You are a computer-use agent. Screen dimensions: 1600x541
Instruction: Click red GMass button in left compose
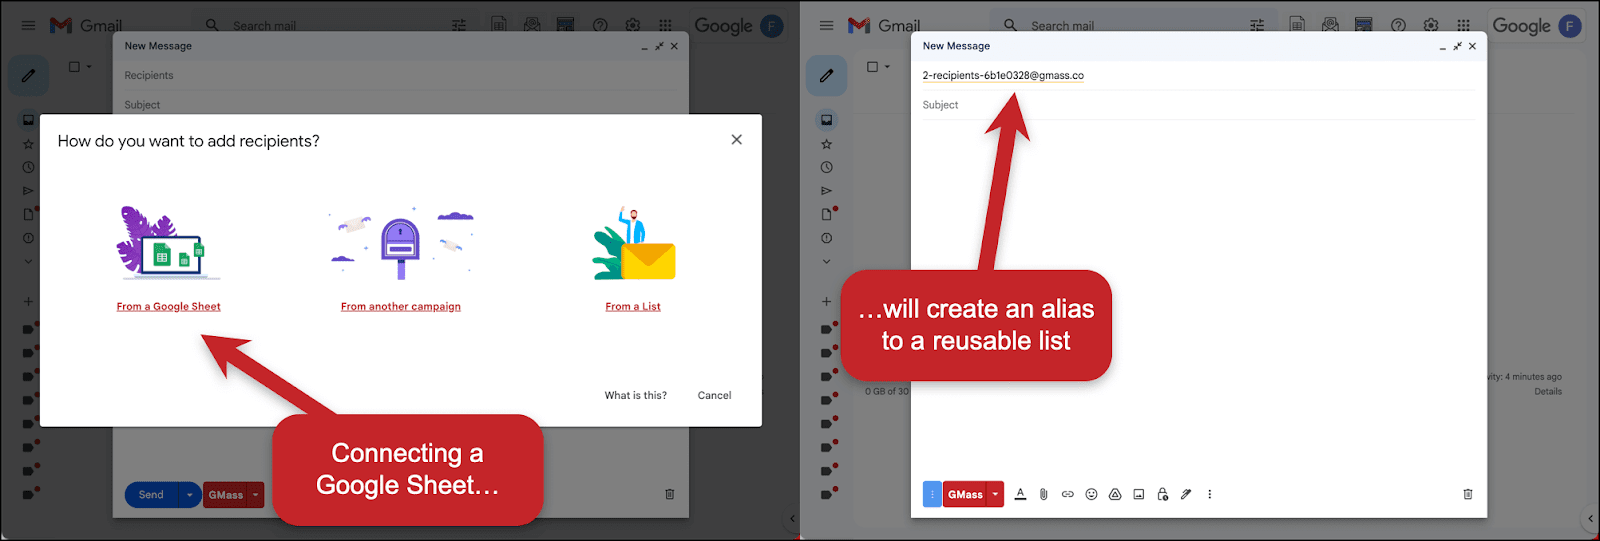pos(225,495)
